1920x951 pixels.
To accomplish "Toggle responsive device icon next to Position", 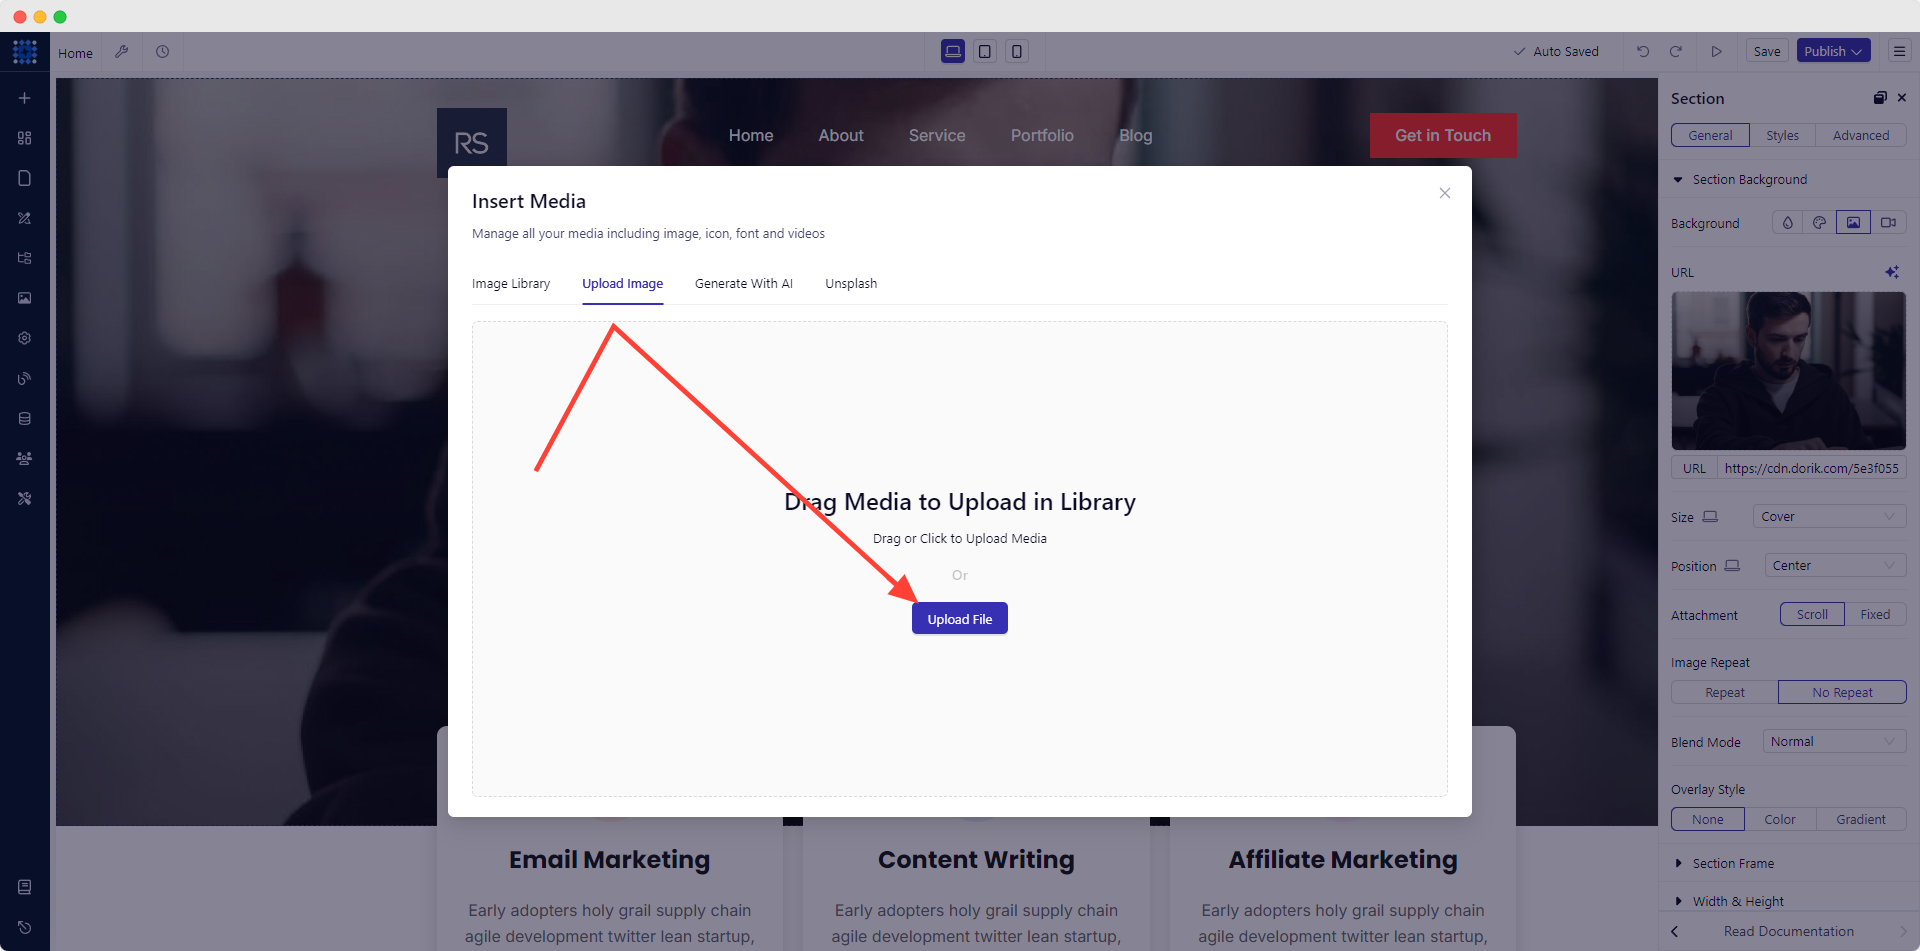I will pos(1732,566).
